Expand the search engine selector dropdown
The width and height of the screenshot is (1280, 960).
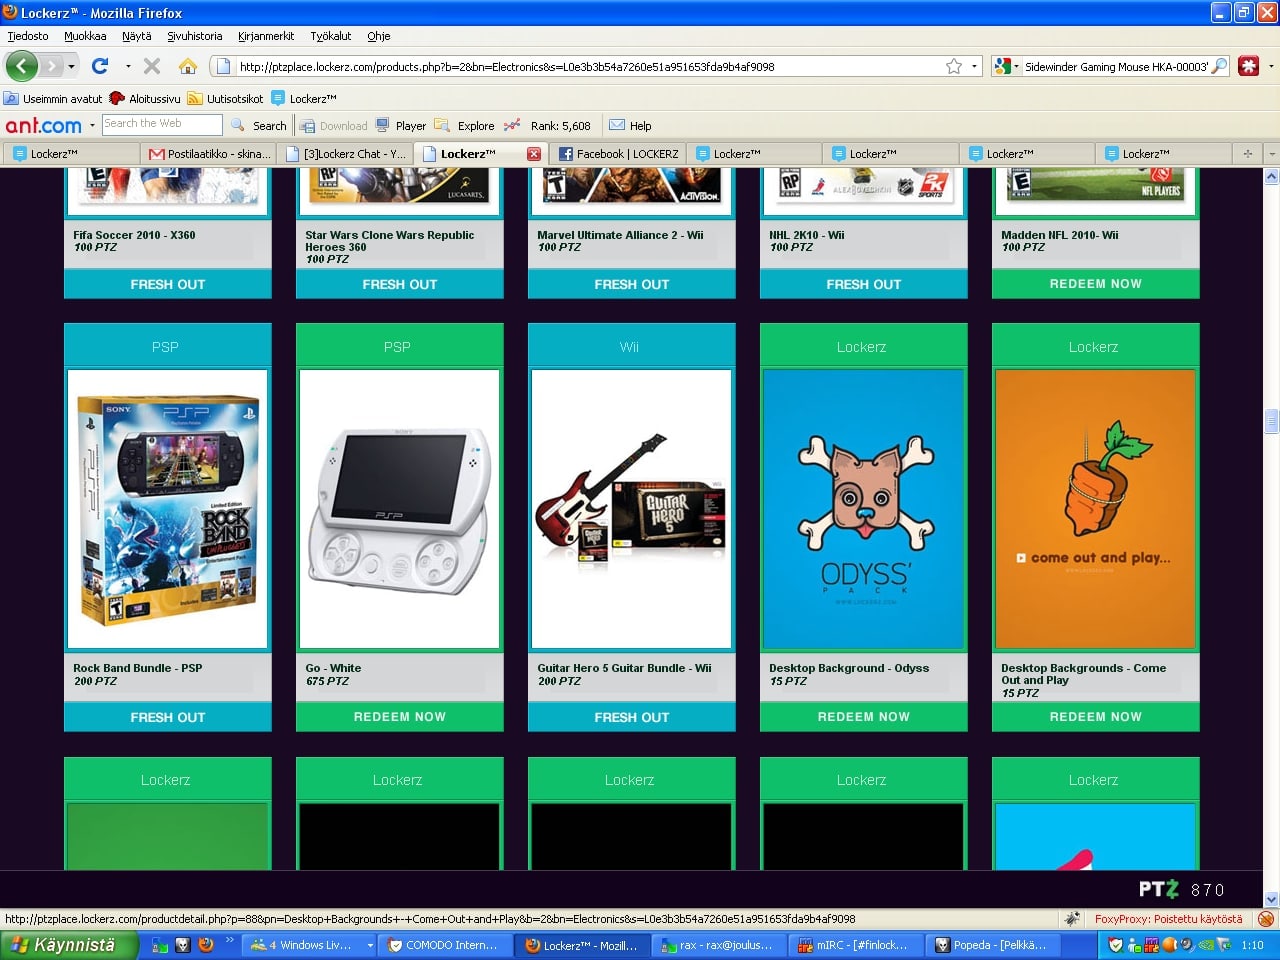tap(1006, 66)
